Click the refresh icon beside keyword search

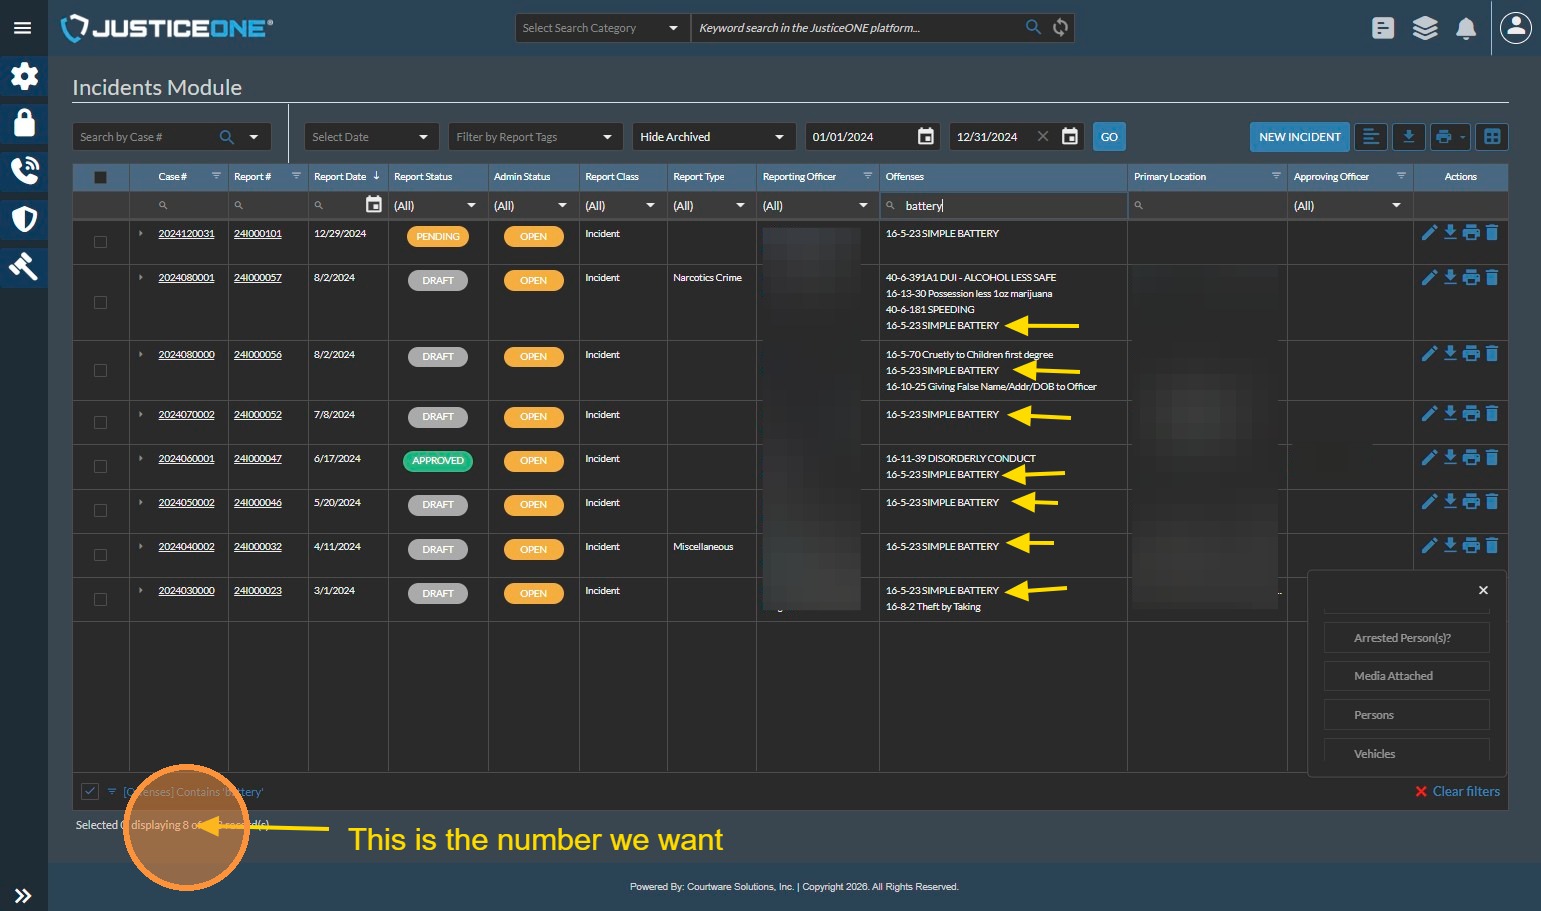pyautogui.click(x=1061, y=28)
